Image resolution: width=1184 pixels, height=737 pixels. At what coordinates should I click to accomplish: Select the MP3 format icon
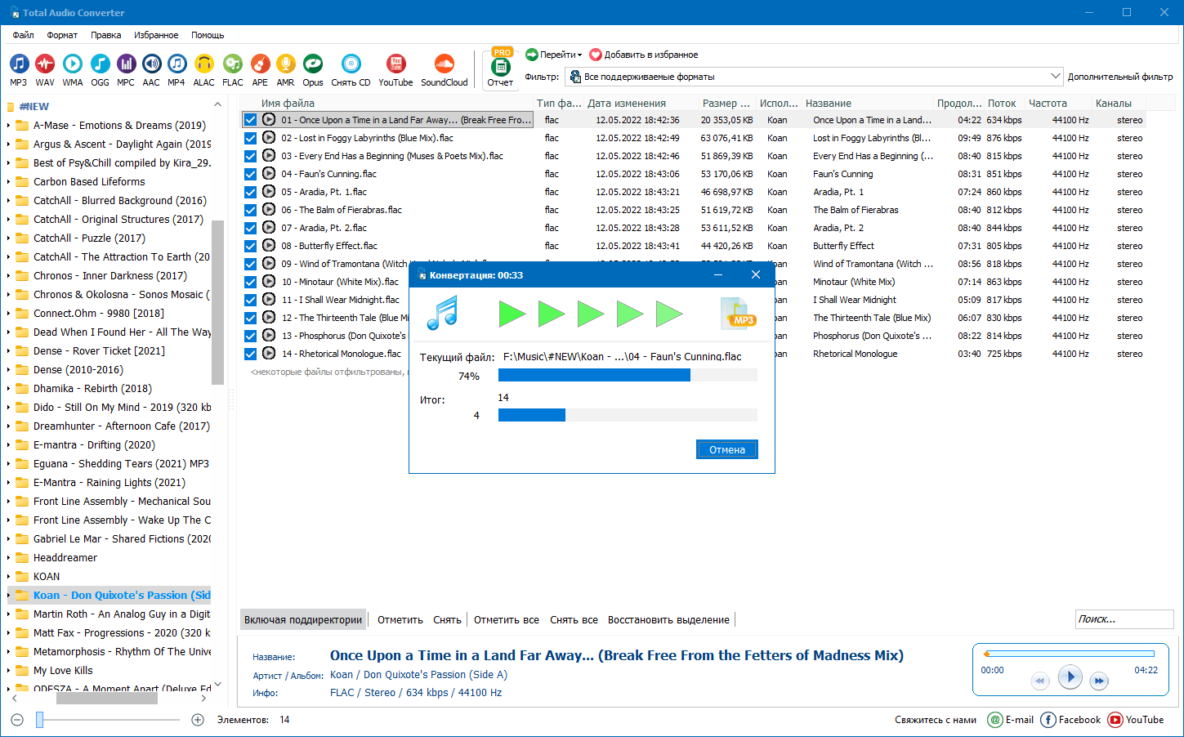coord(19,69)
